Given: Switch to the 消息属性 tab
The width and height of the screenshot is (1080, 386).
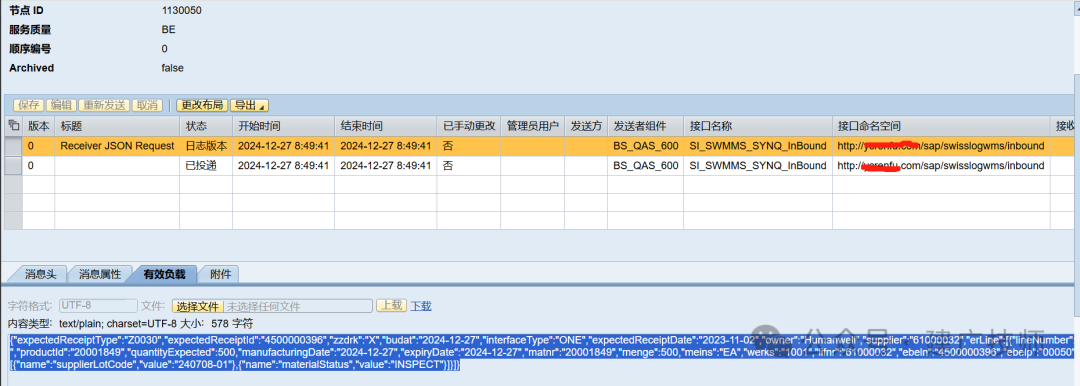Looking at the screenshot, I should [x=100, y=274].
